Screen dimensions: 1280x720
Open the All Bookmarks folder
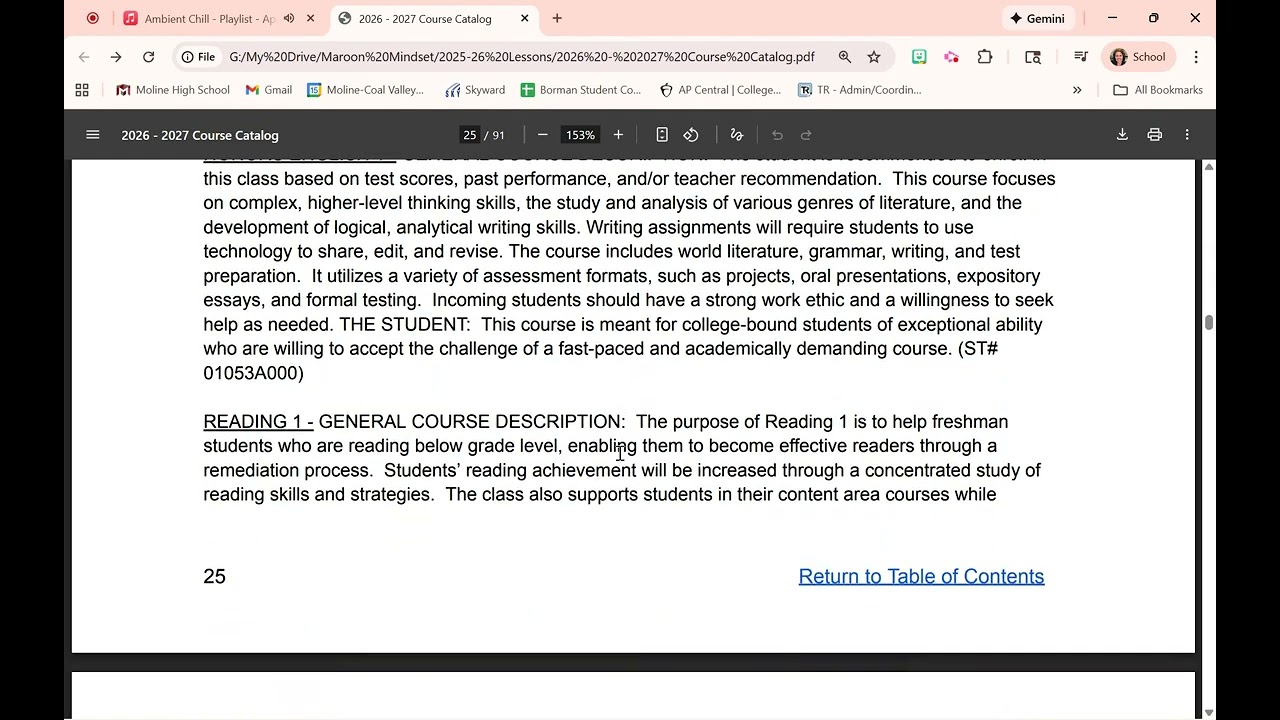click(x=1158, y=90)
